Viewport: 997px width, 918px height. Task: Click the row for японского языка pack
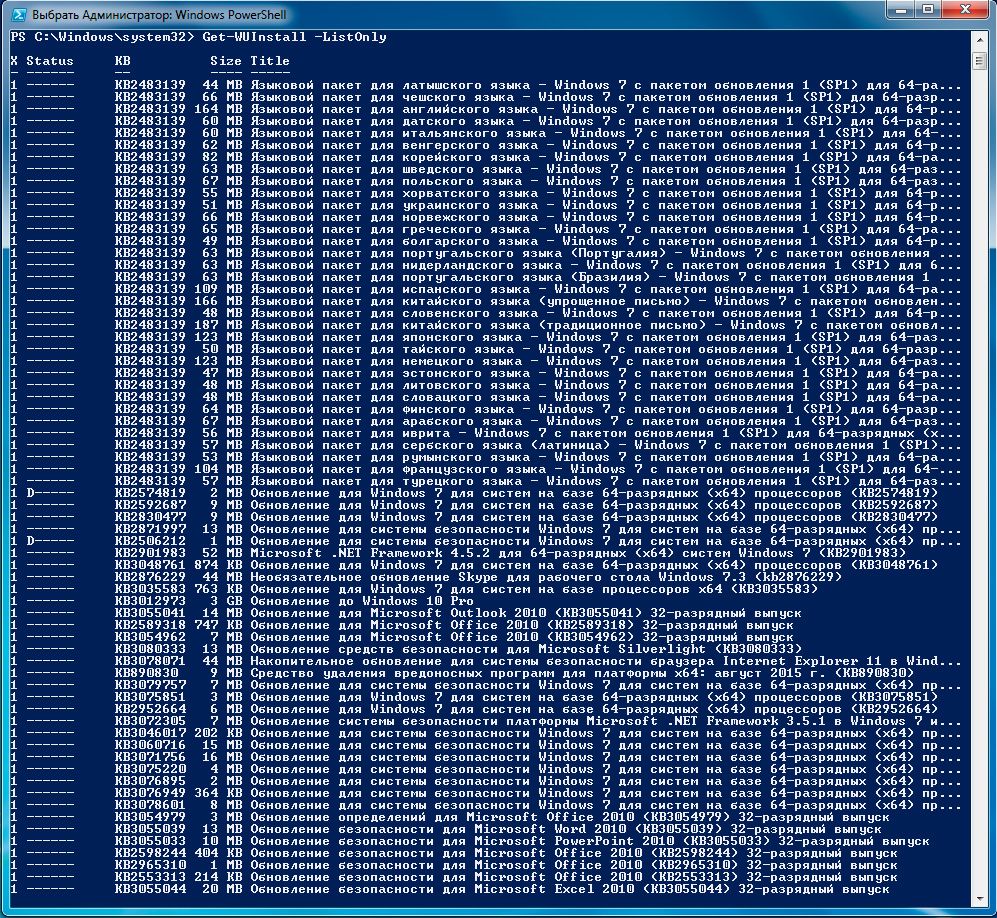[485, 338]
